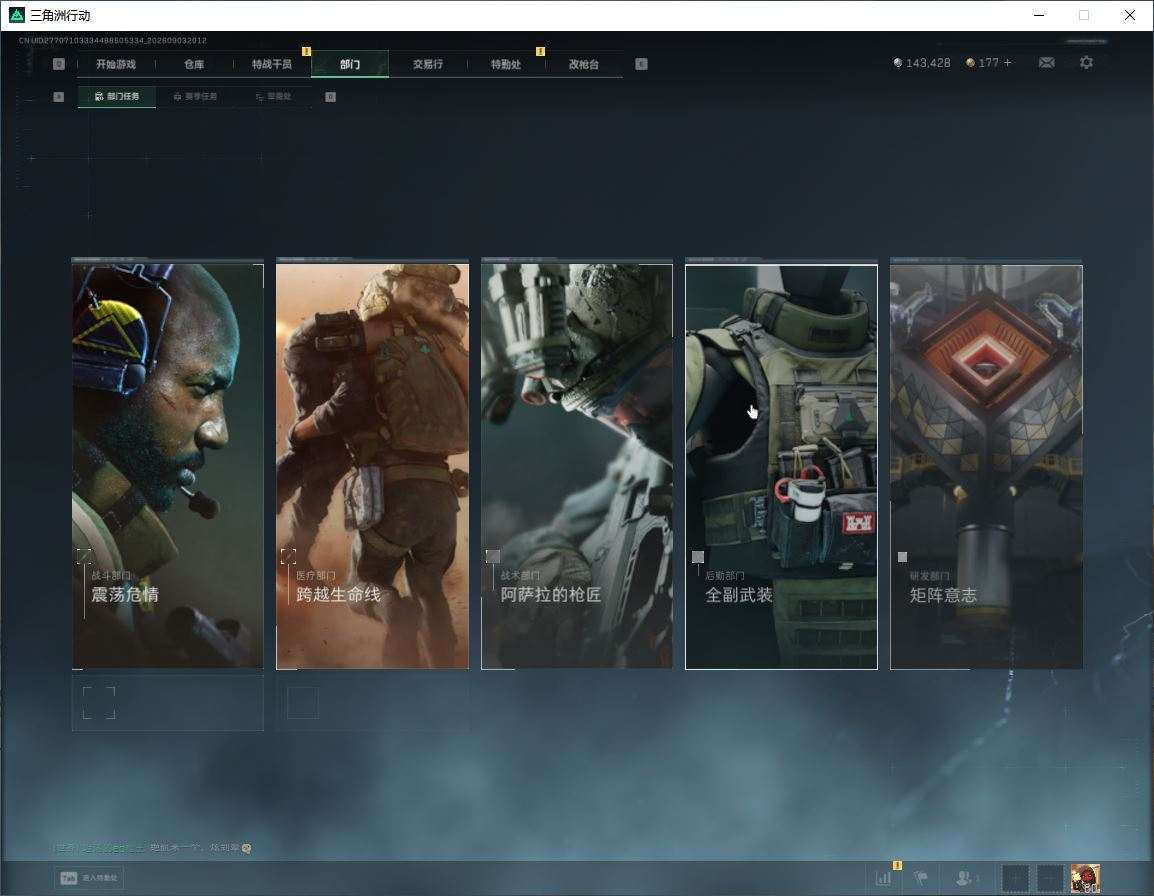Open the bar chart stats icon
Screen dimensions: 1154x896
pyautogui.click(x=883, y=878)
